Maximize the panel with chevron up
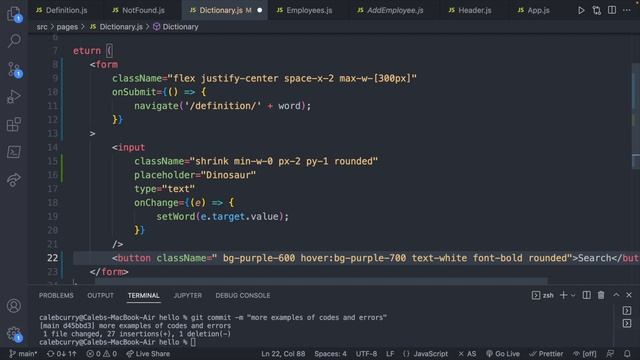This screenshot has width=640, height=360. click(616, 295)
